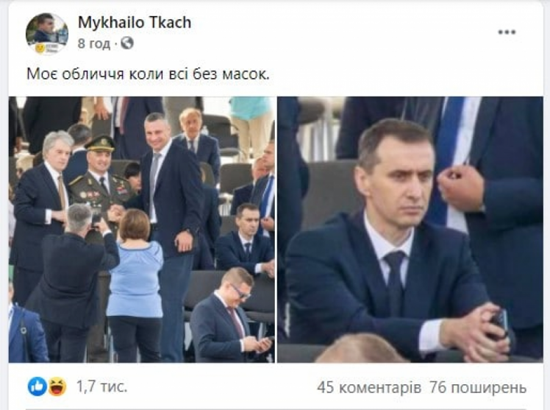This screenshot has width=550, height=410.
Task: Click the laughing Haha reaction icon
Action: coord(58,387)
